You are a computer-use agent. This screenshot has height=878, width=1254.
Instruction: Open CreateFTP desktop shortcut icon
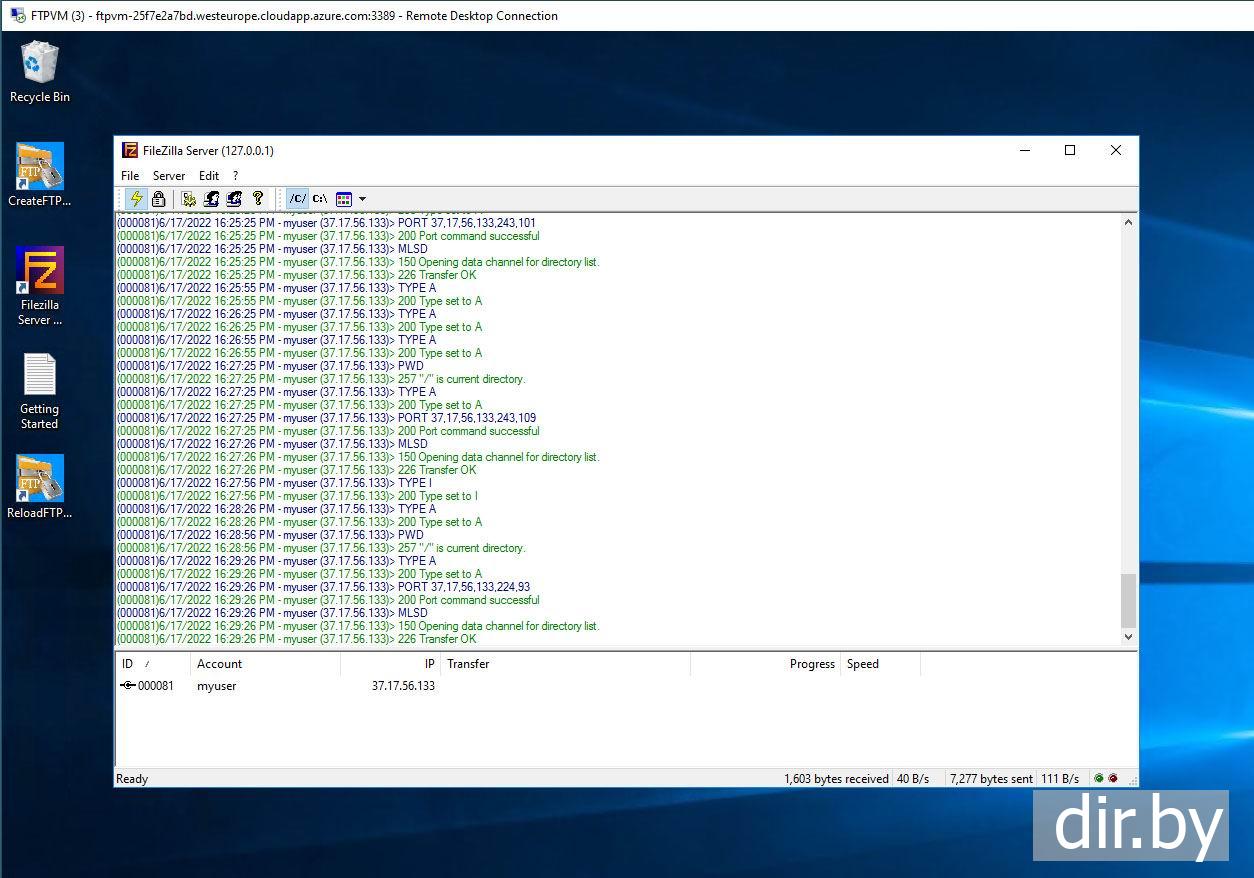40,167
